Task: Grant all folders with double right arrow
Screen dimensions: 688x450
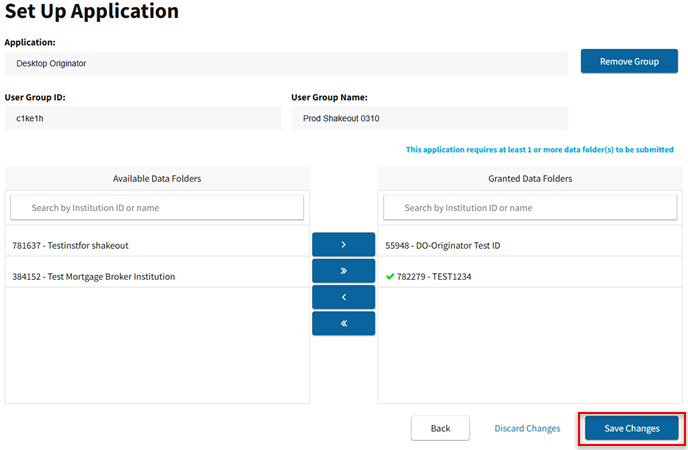Action: coord(344,271)
